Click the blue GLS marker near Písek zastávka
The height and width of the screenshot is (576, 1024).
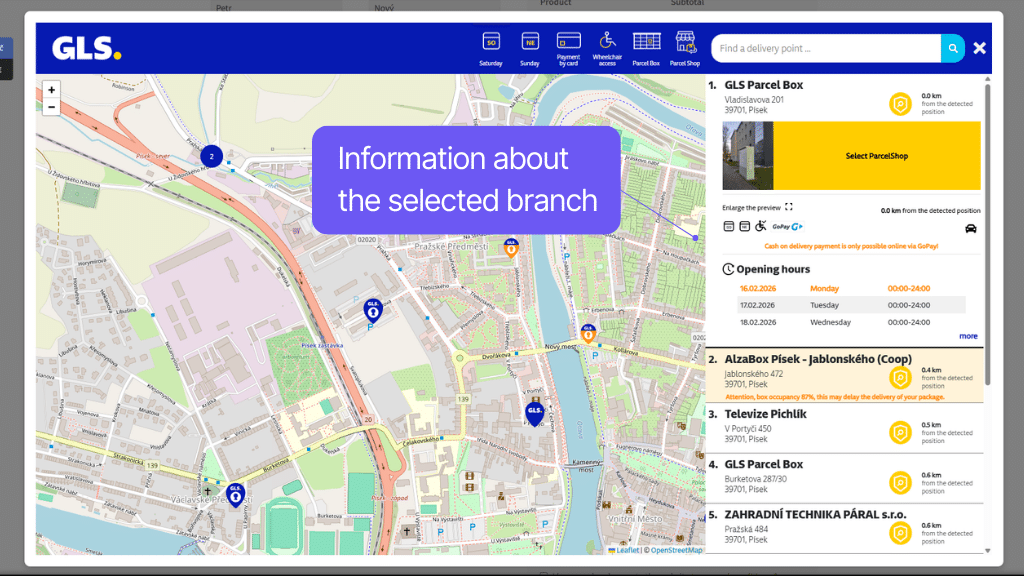[373, 310]
